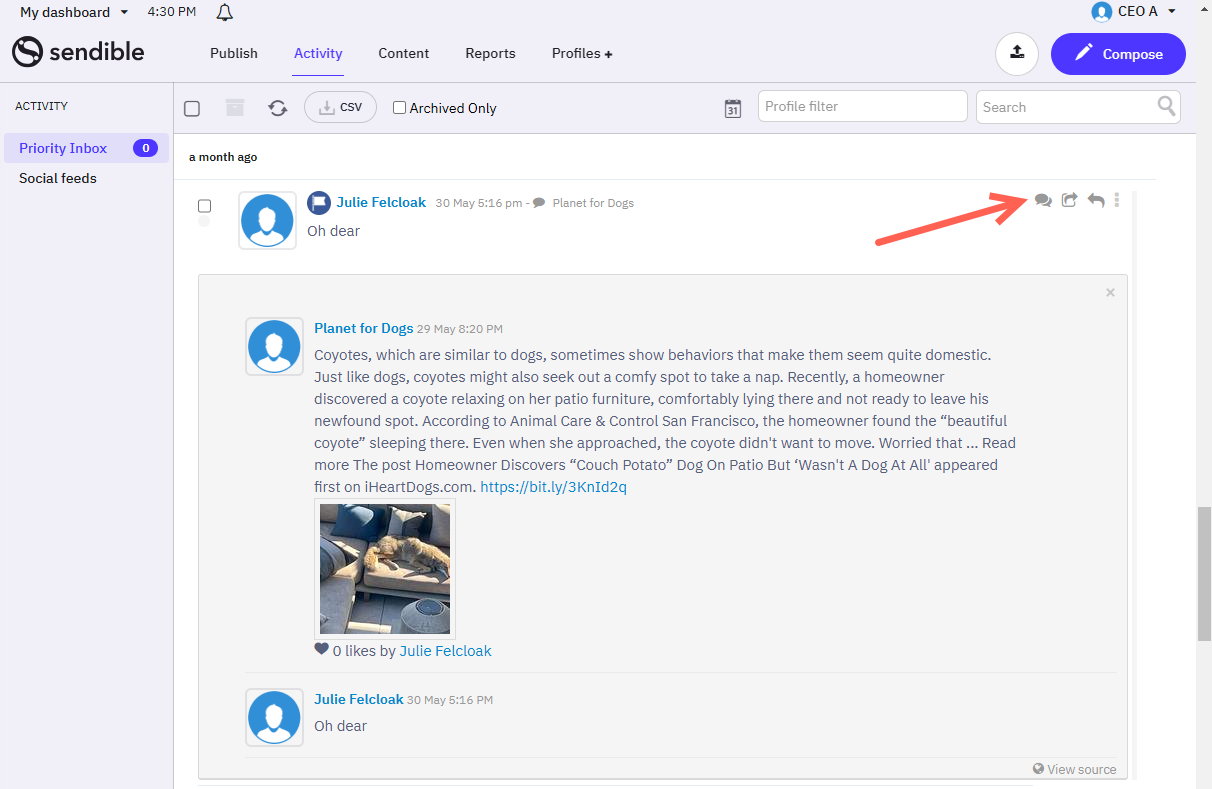Click Julie Felcloak in the likes line
This screenshot has width=1212, height=789.
click(x=445, y=650)
